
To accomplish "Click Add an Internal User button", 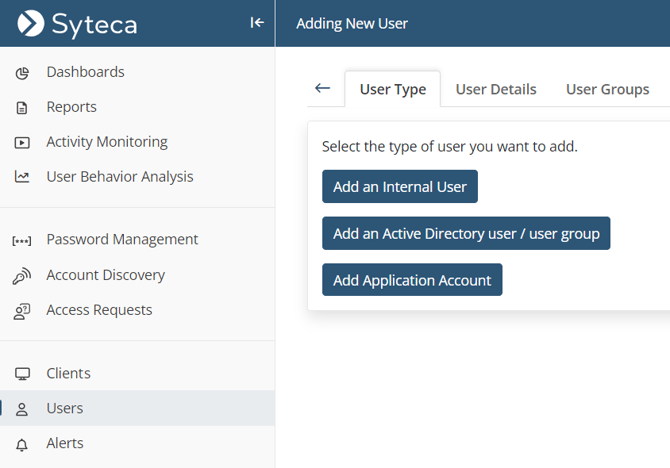I will click(x=400, y=187).
